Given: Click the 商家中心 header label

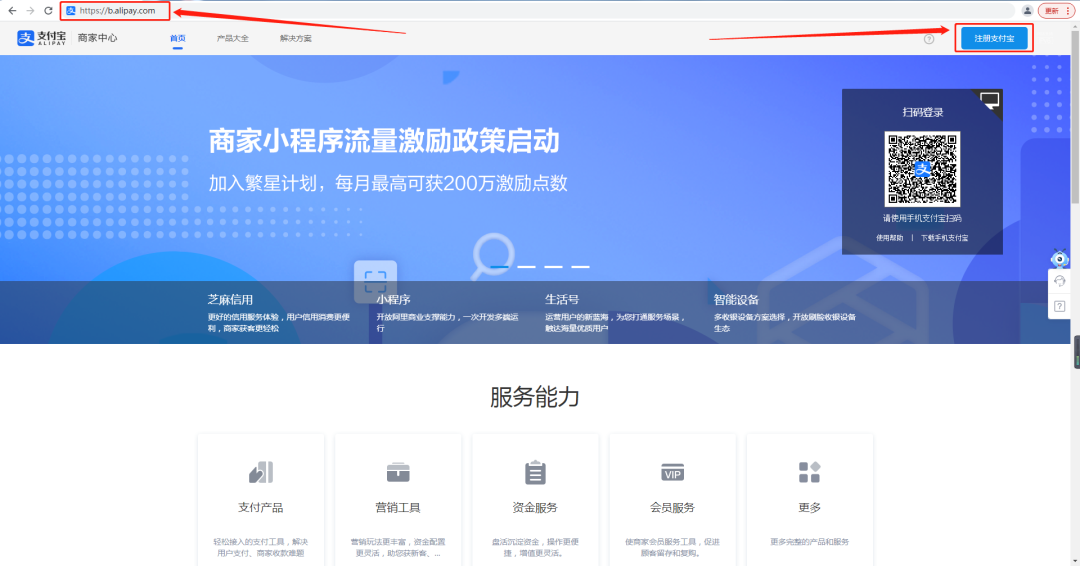Looking at the screenshot, I should pos(97,38).
